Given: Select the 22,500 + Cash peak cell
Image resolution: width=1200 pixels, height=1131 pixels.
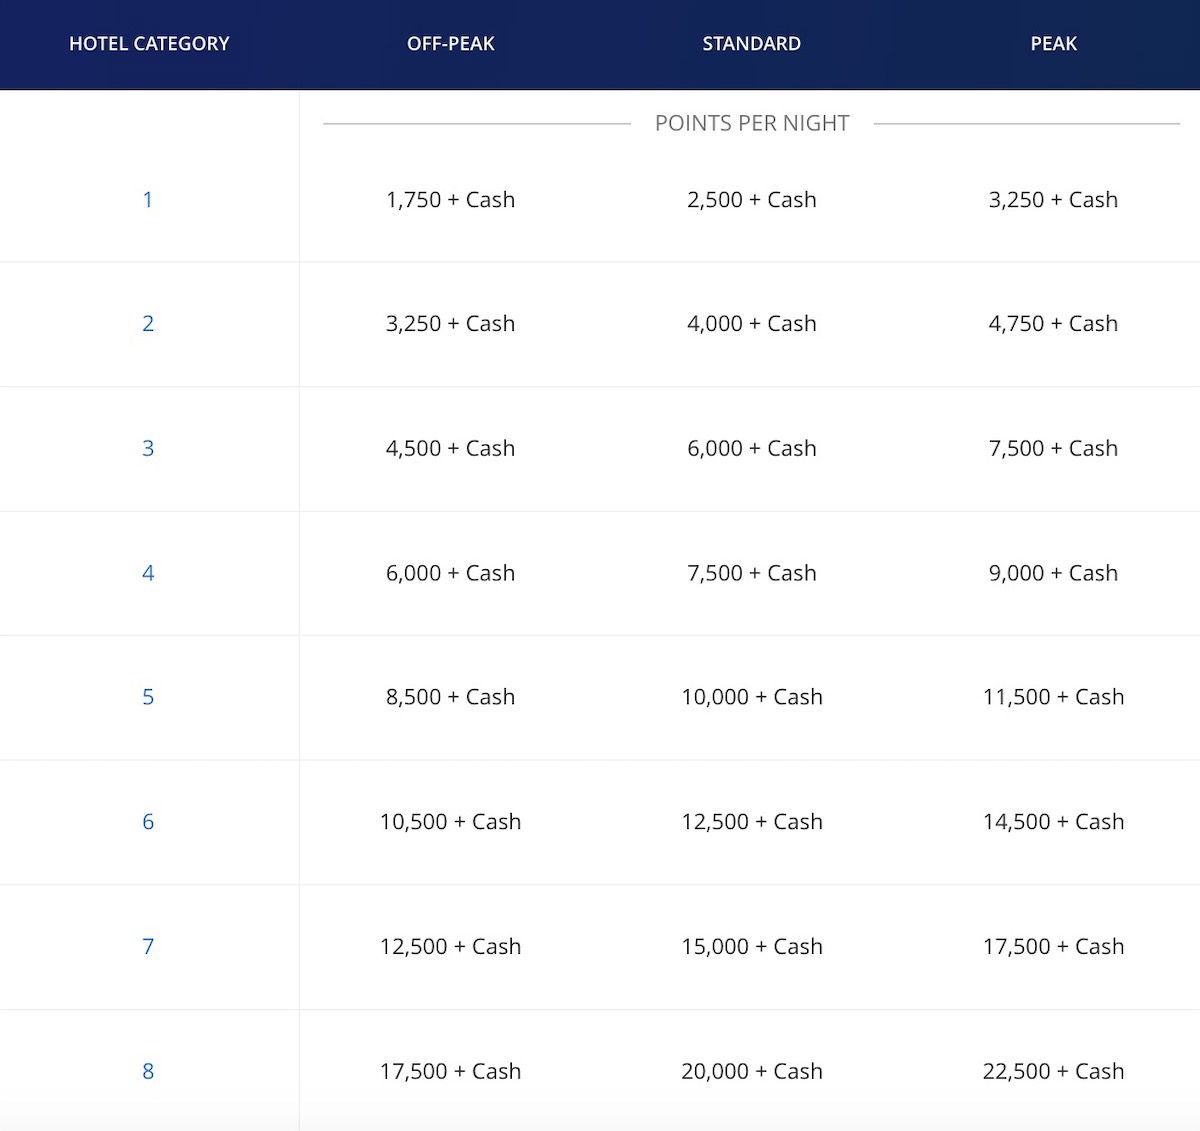Looking at the screenshot, I should pos(1053,1071).
